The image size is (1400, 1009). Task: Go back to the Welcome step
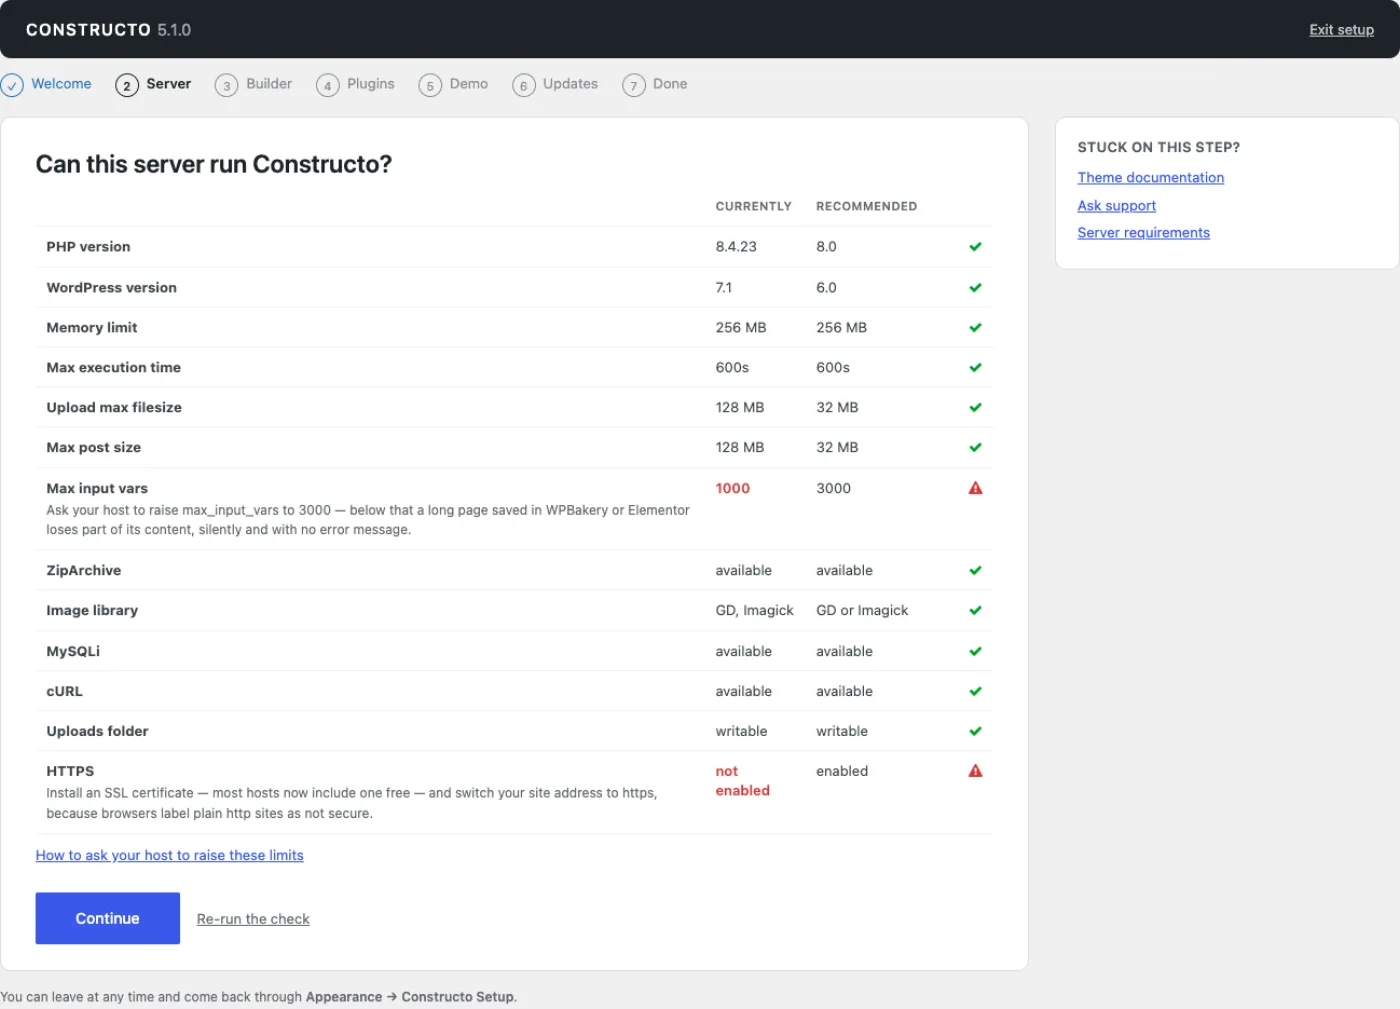(61, 84)
